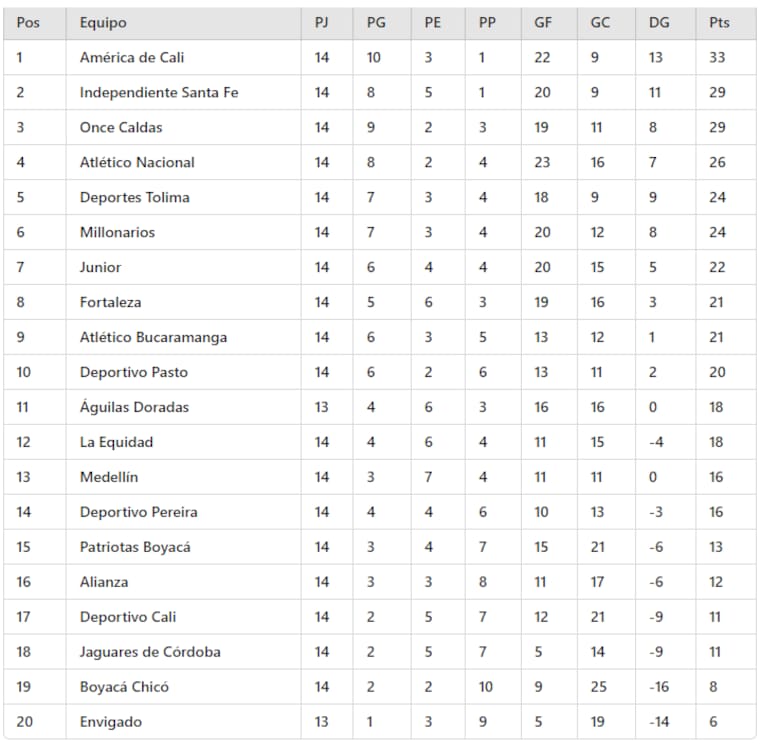Click the PG column header

point(375,23)
